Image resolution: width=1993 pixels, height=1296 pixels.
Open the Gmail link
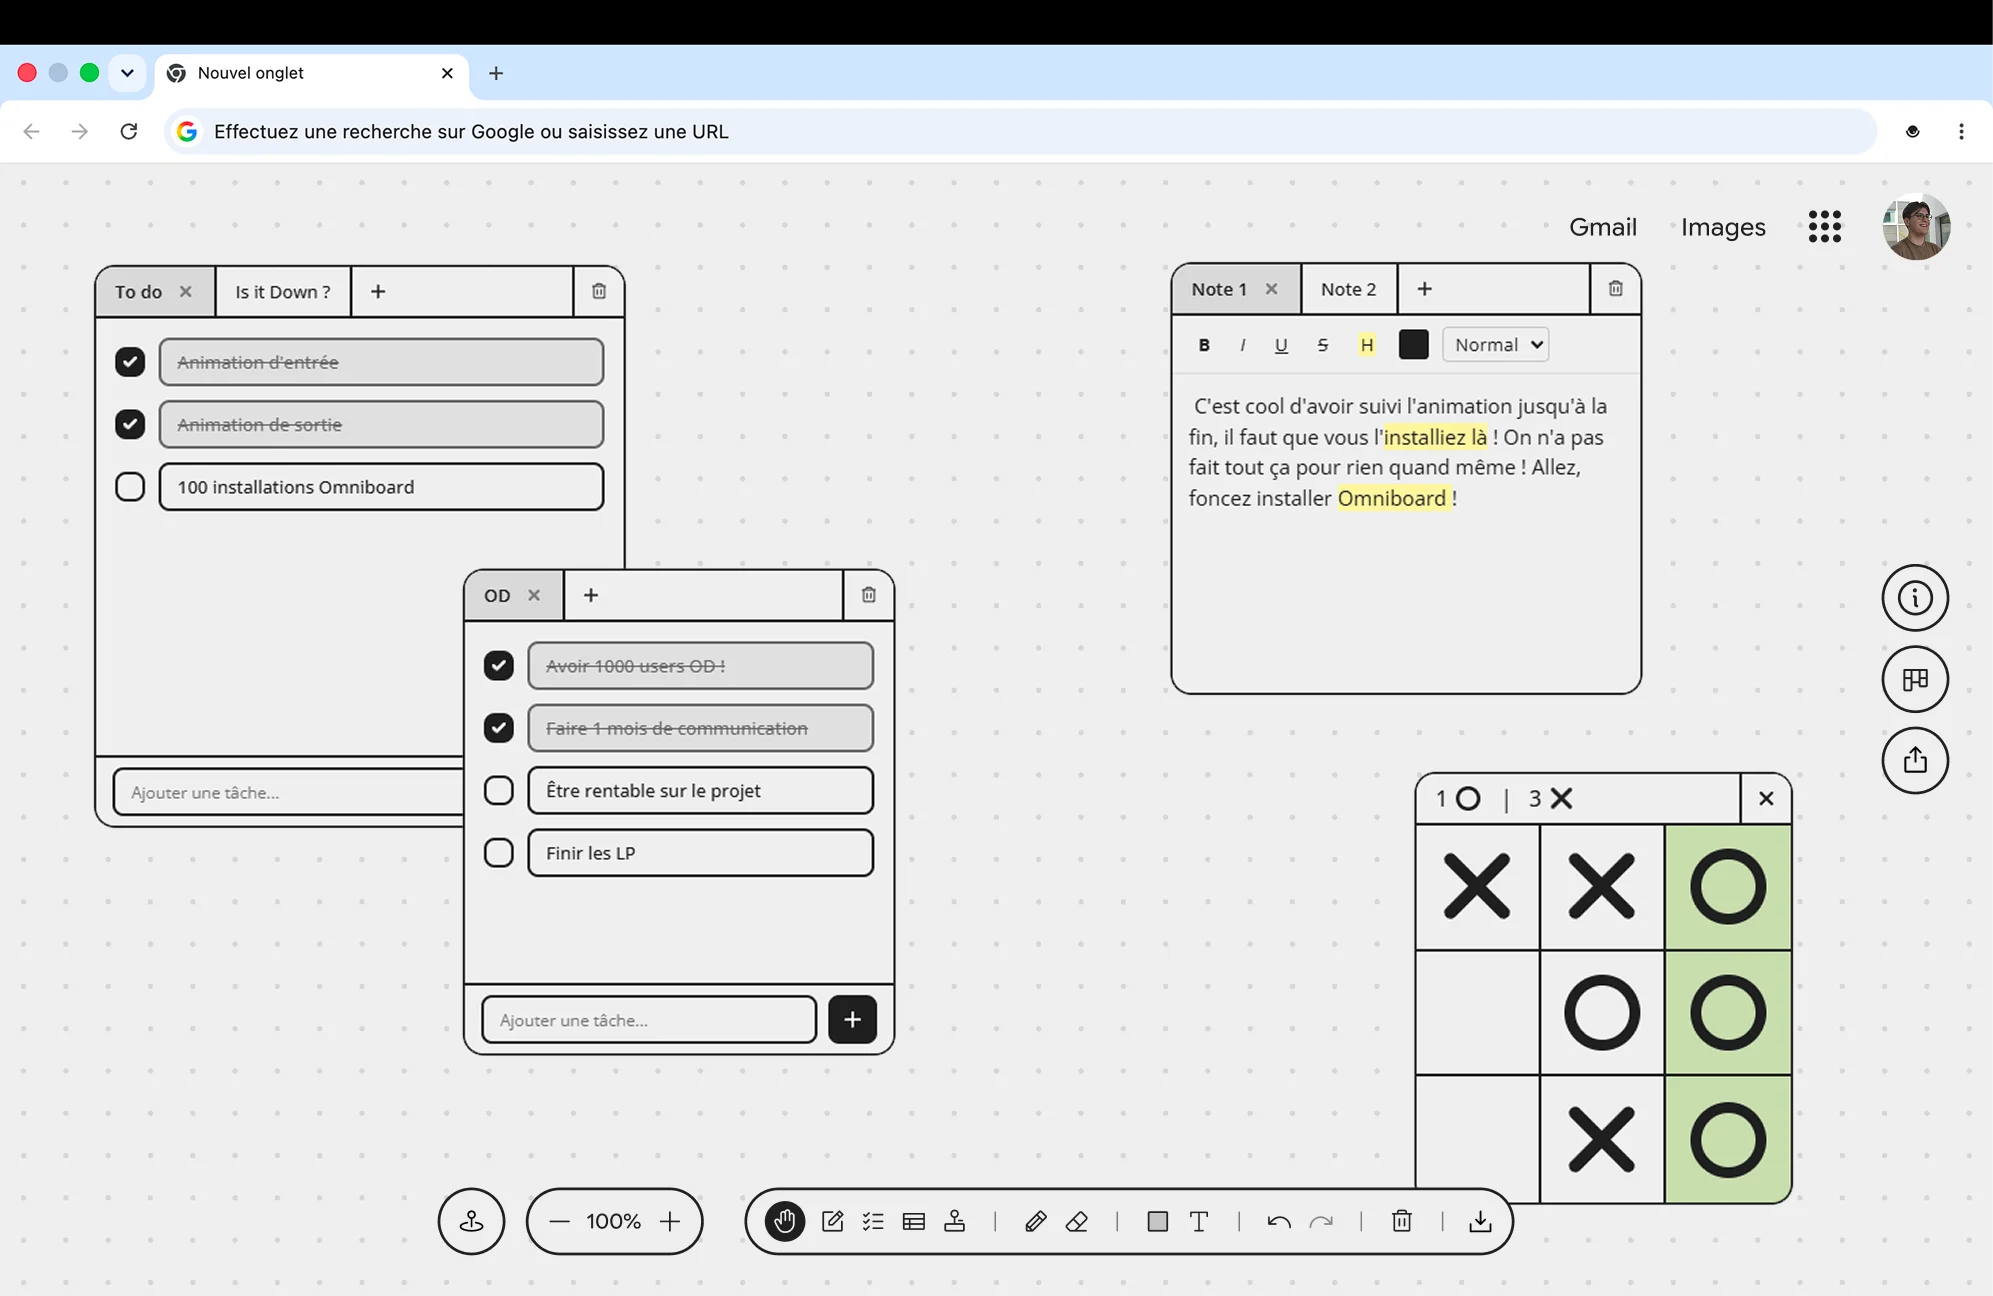1602,227
